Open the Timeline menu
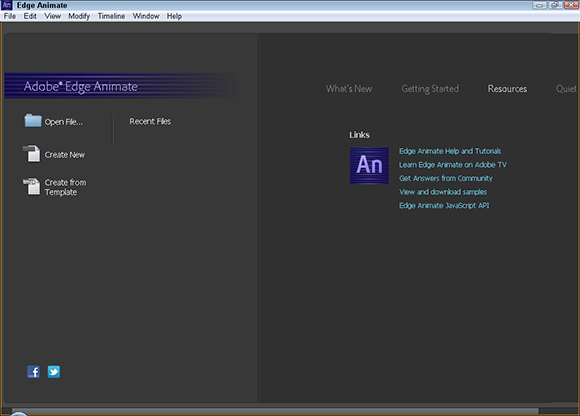The image size is (580, 416). click(x=111, y=16)
